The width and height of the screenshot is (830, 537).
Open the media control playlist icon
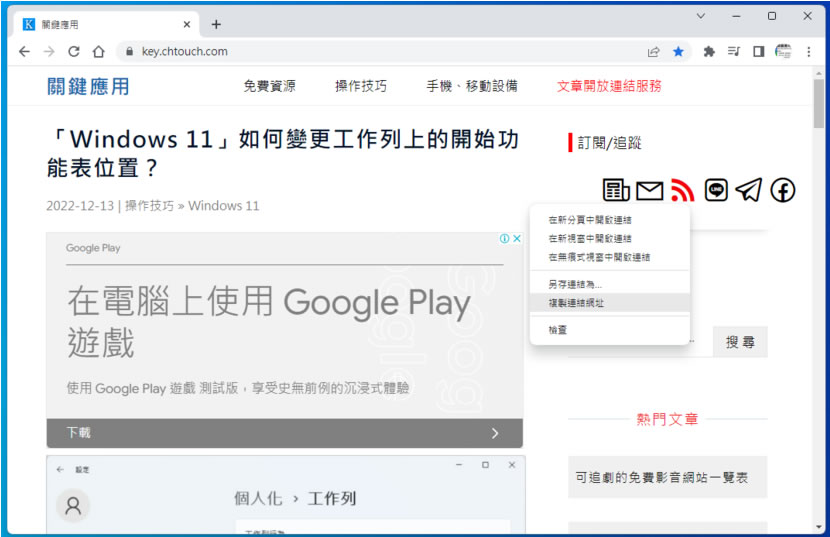pos(734,51)
